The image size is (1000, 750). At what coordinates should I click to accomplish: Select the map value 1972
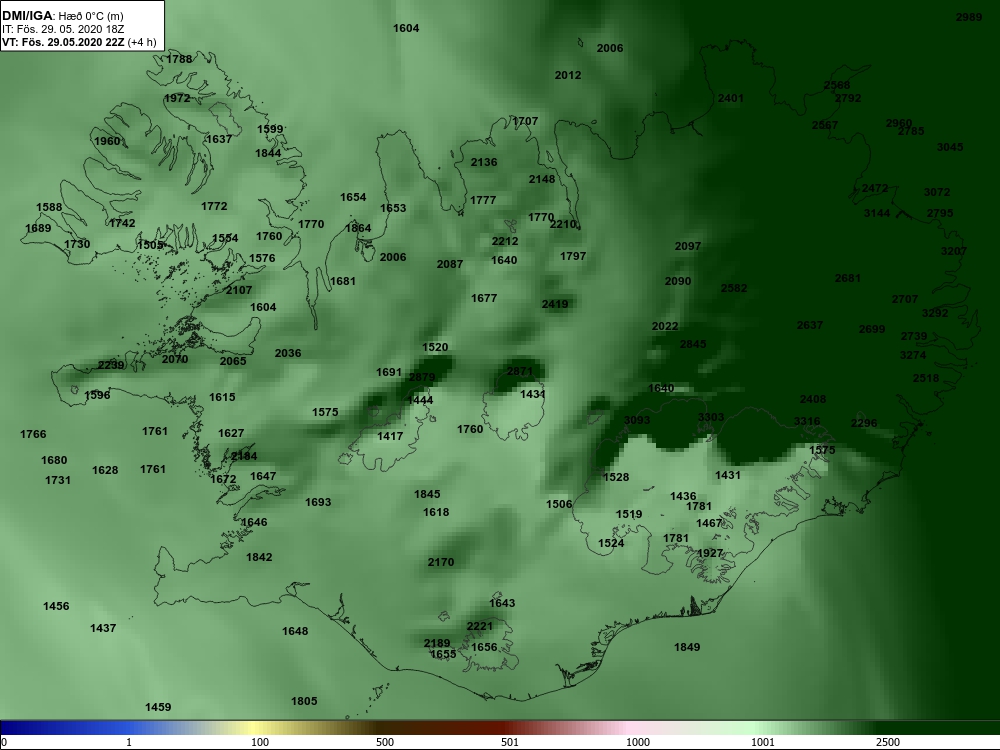point(177,98)
